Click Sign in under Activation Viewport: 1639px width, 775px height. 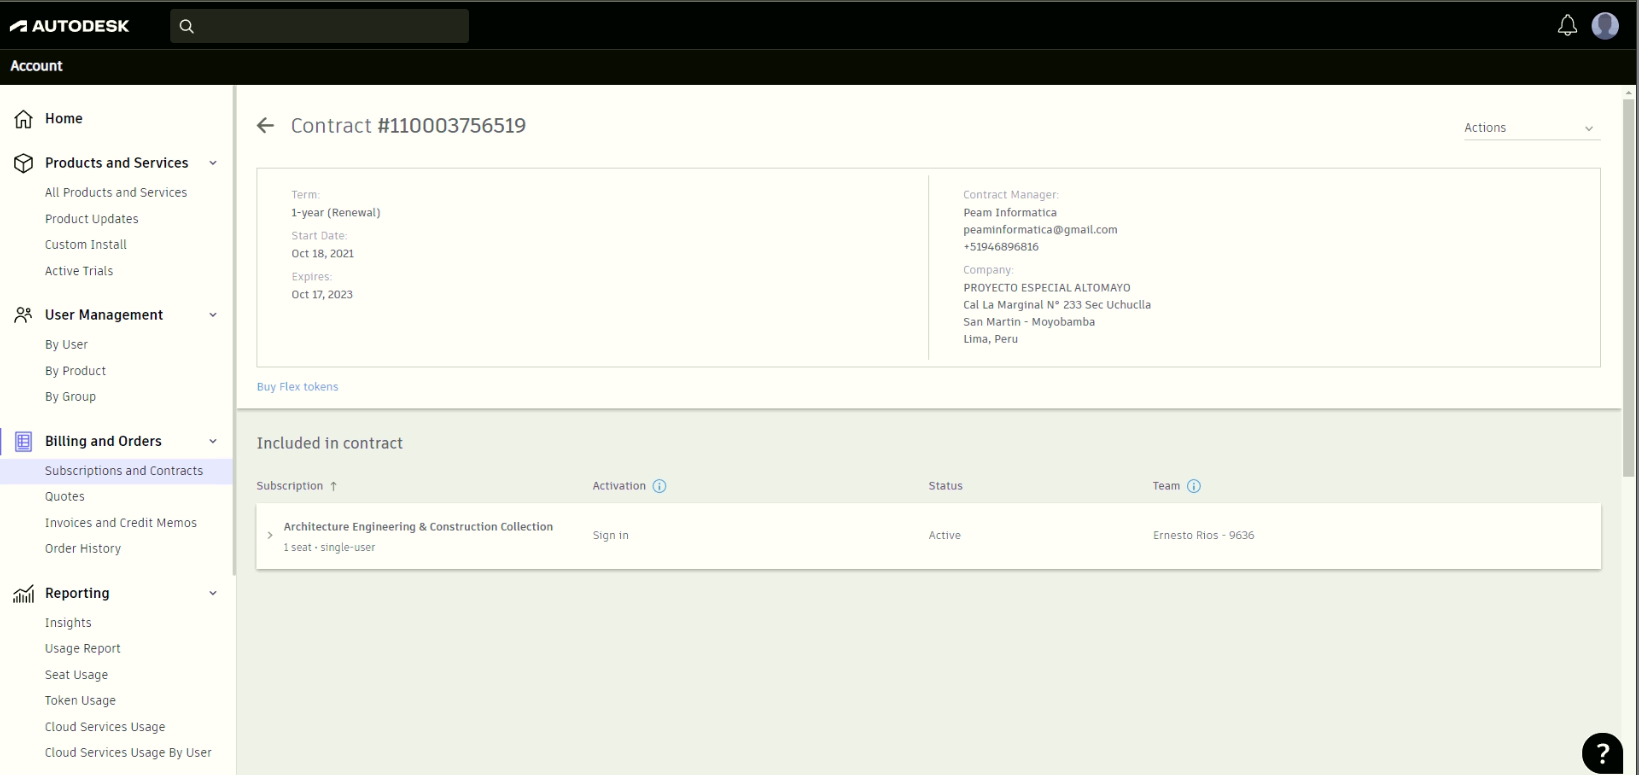[610, 536]
